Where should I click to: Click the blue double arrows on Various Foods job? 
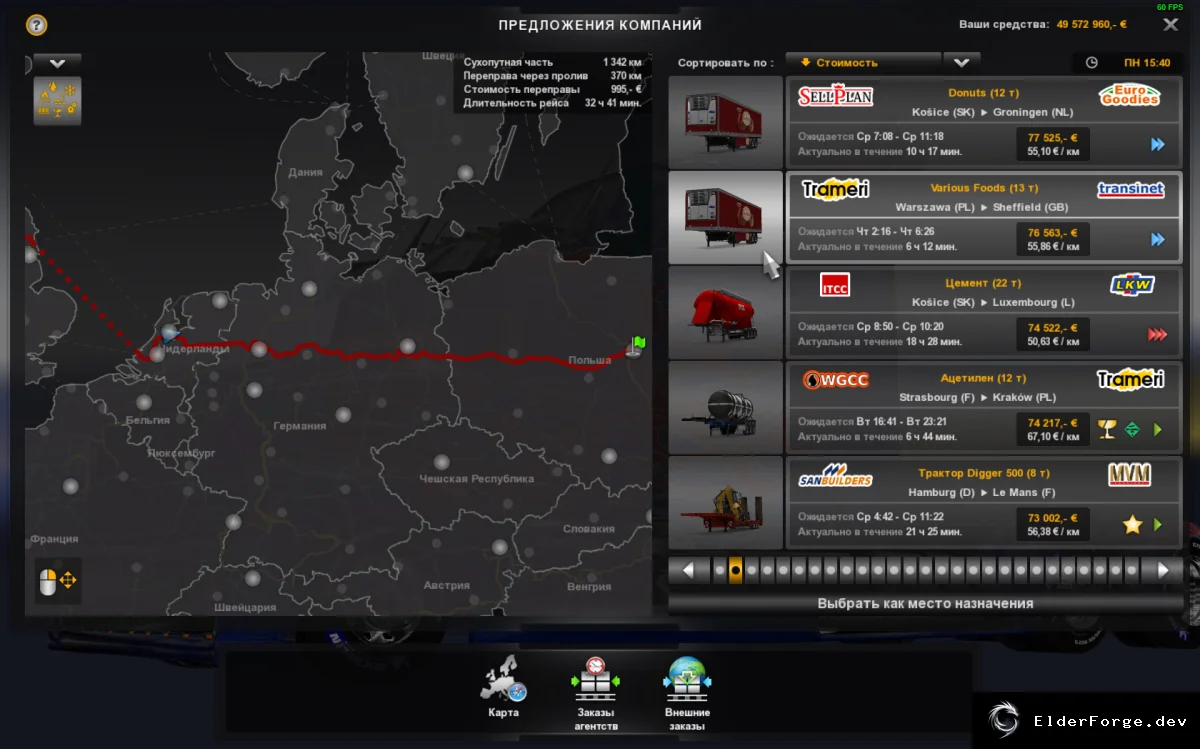click(1158, 240)
